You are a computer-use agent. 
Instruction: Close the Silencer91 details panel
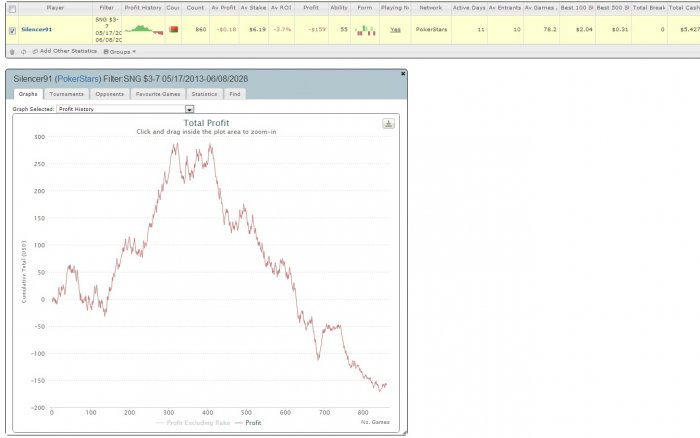(403, 74)
